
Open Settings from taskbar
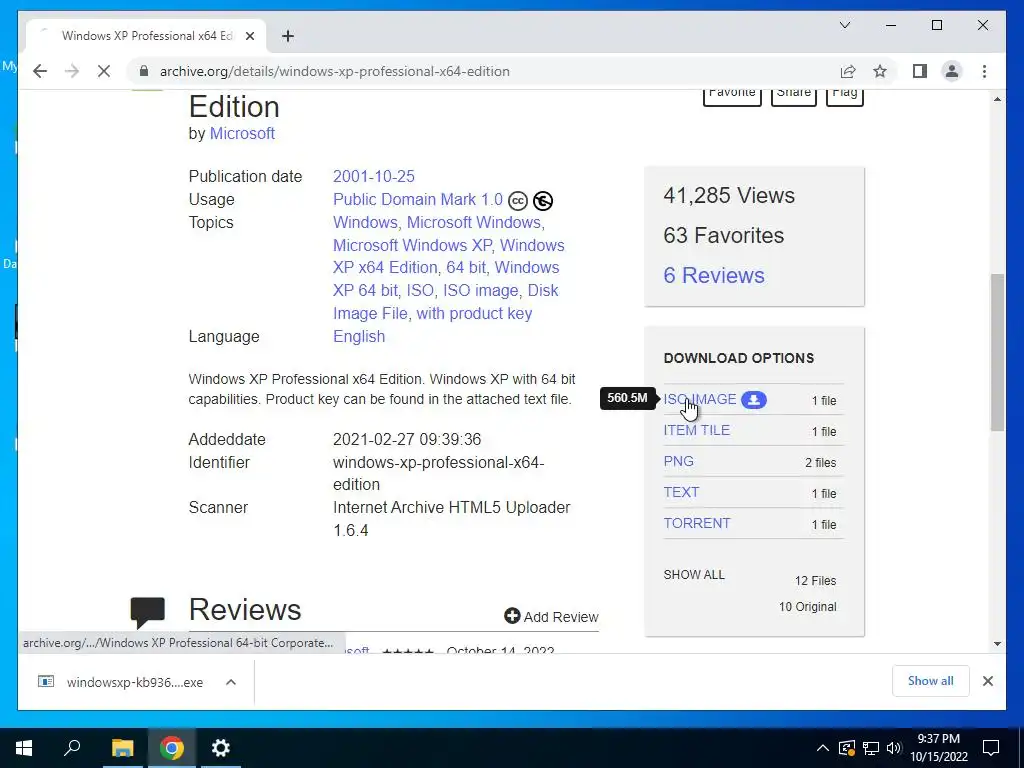(221, 748)
